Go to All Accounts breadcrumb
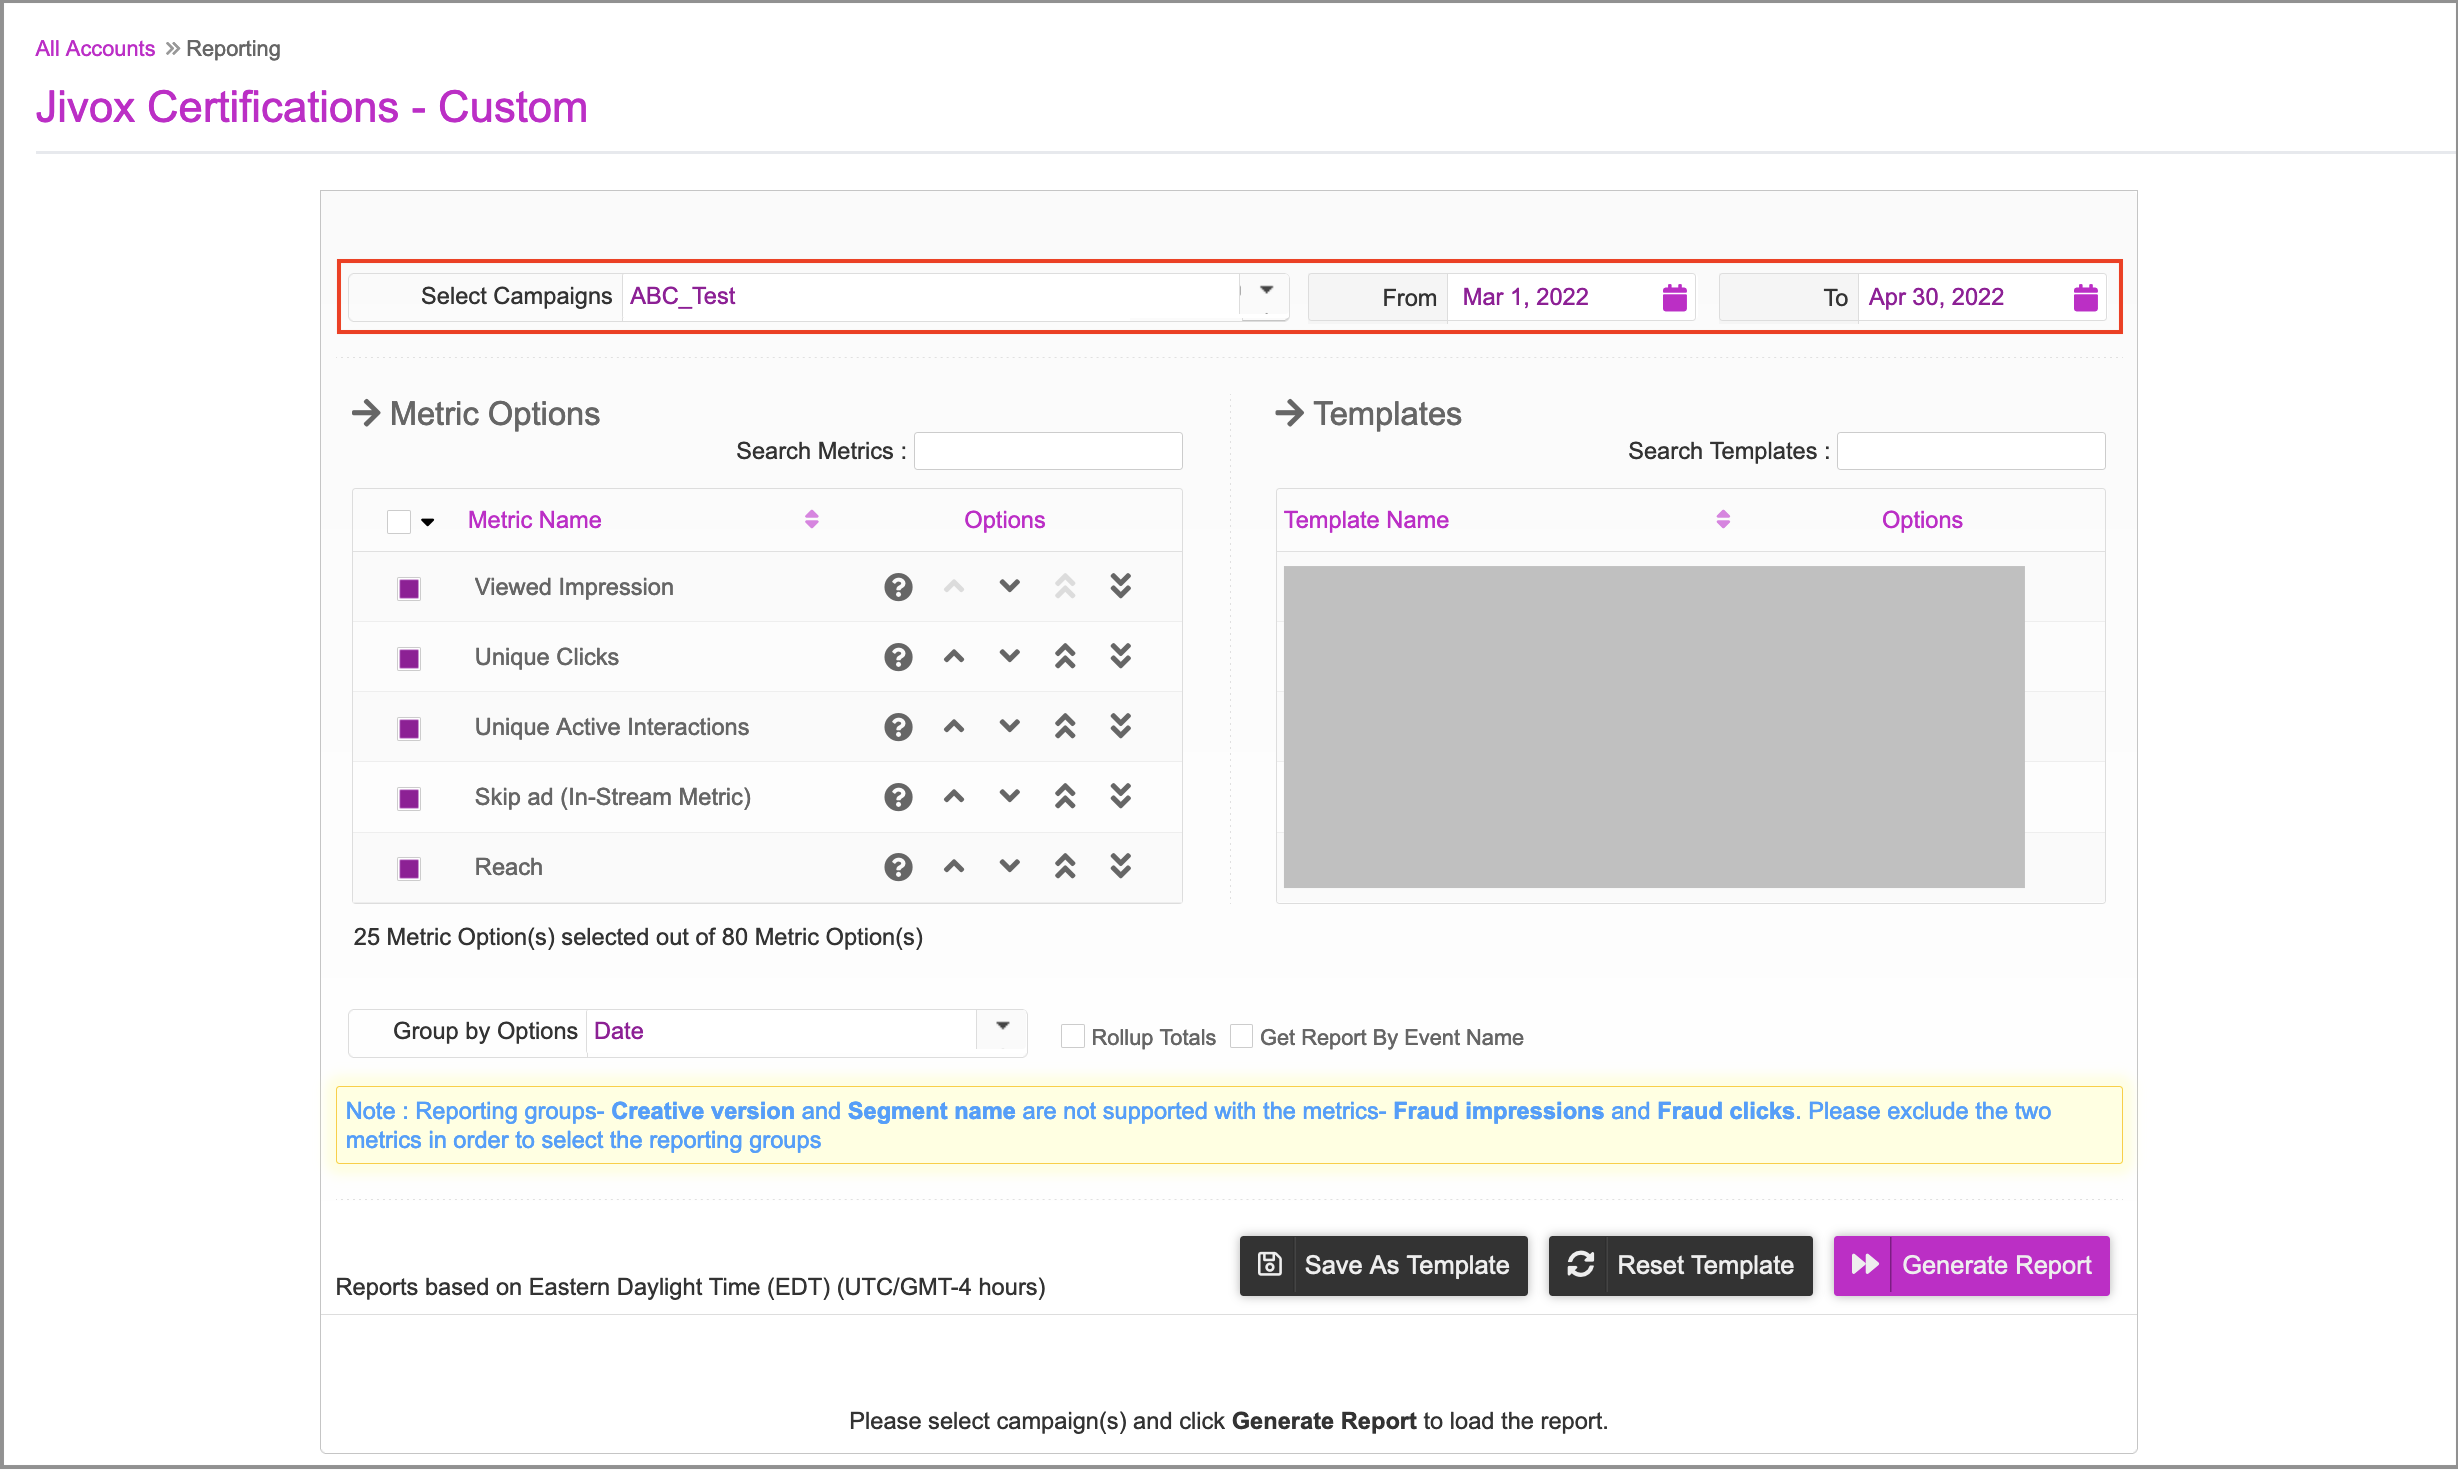 95,48
